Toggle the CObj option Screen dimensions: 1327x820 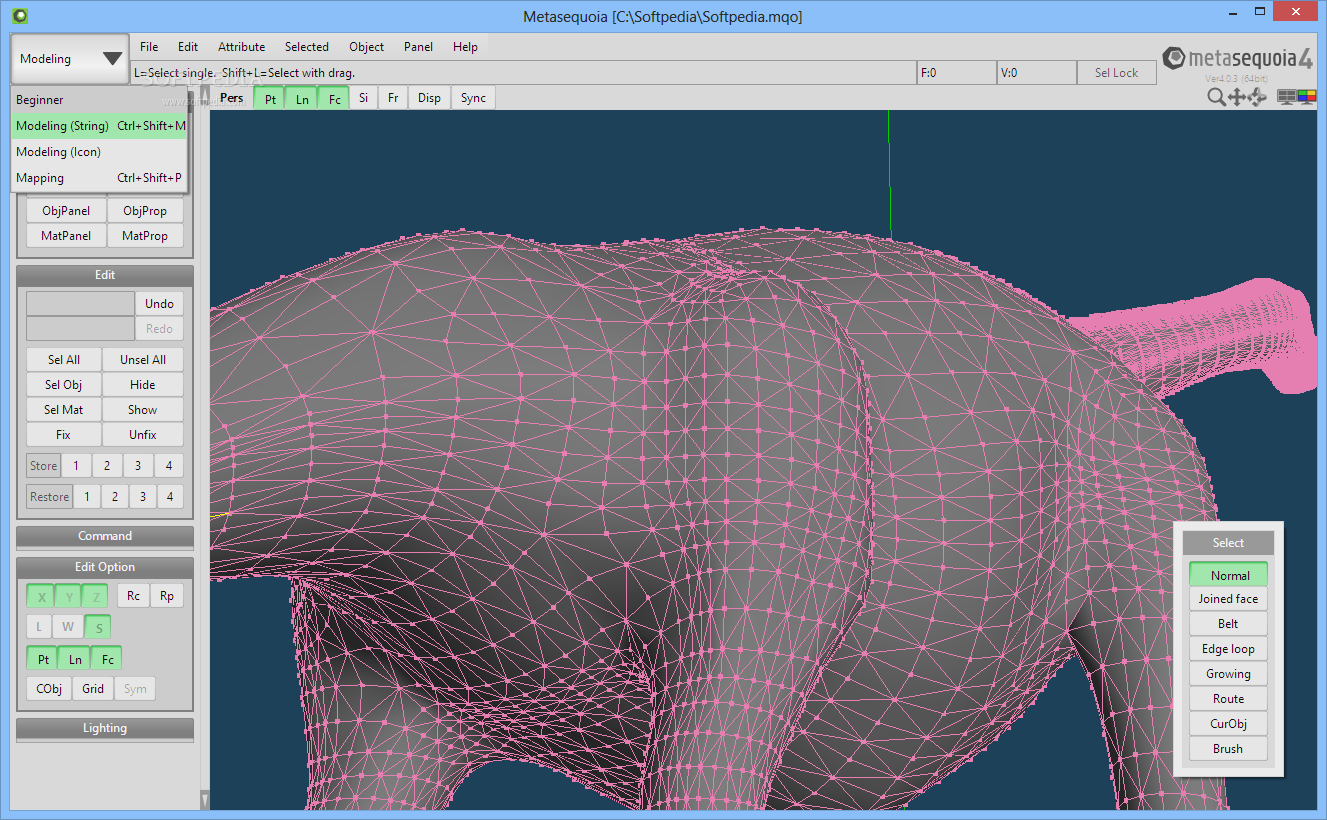pos(49,688)
